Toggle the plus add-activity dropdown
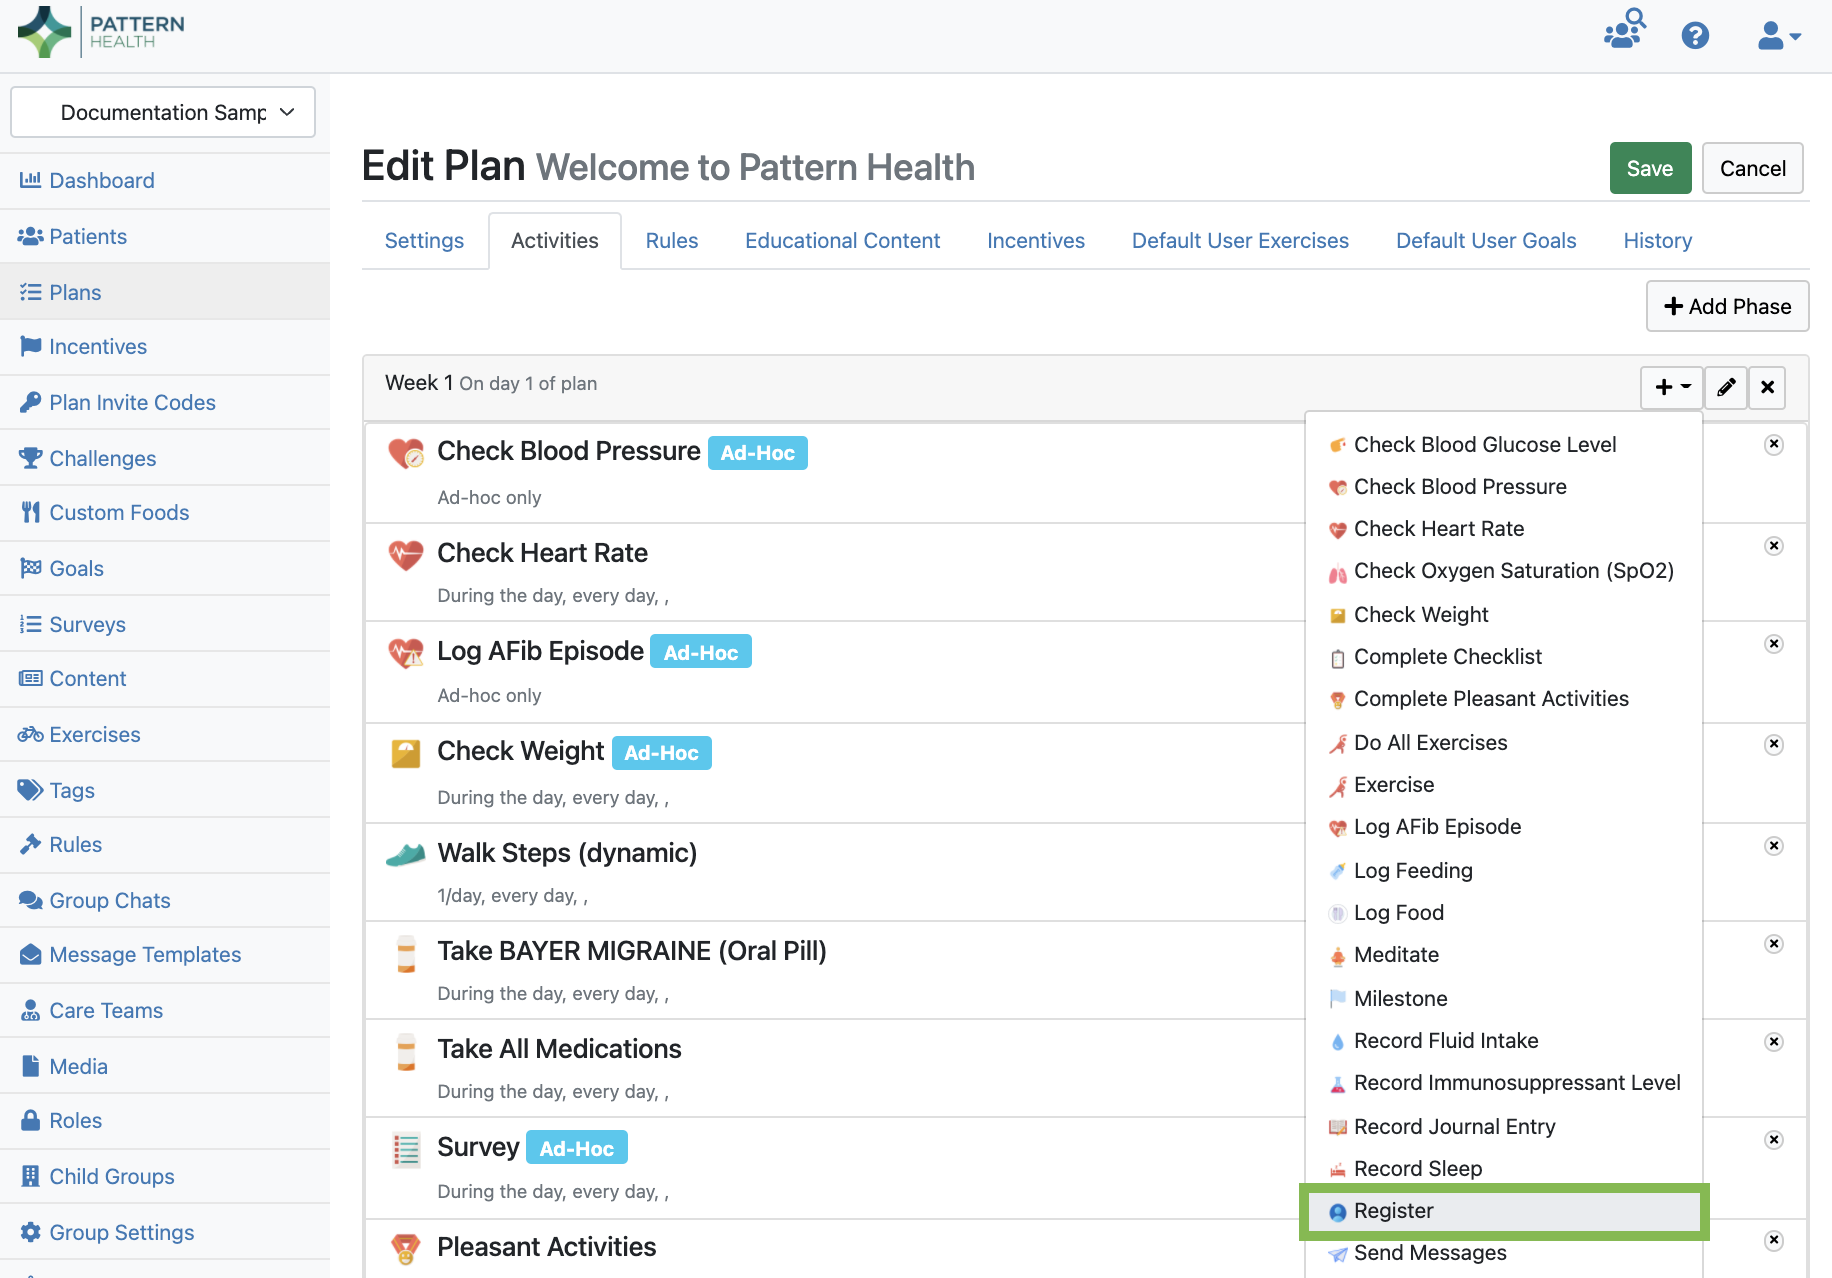This screenshot has height=1278, width=1832. click(x=1672, y=387)
